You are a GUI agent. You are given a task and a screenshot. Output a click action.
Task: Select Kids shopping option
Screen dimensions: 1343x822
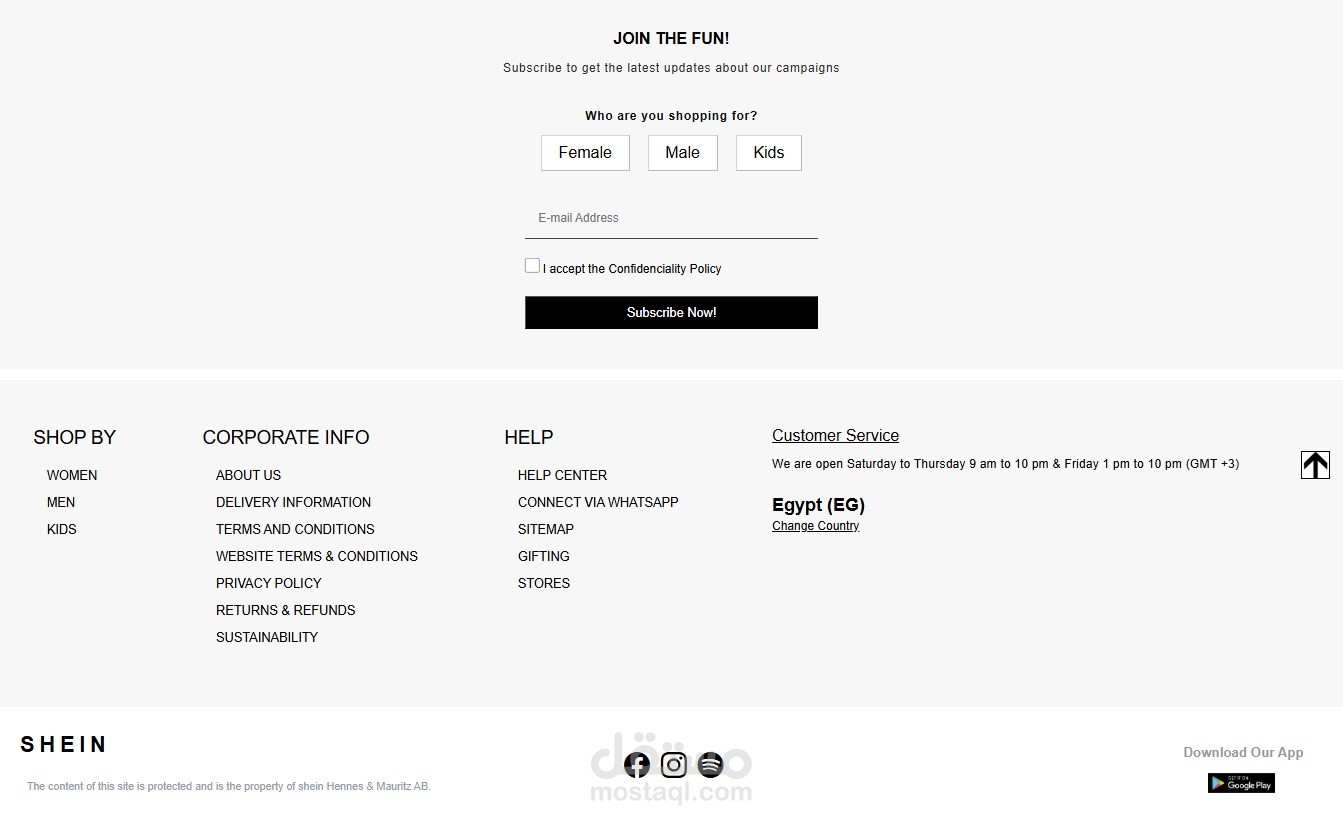click(768, 153)
